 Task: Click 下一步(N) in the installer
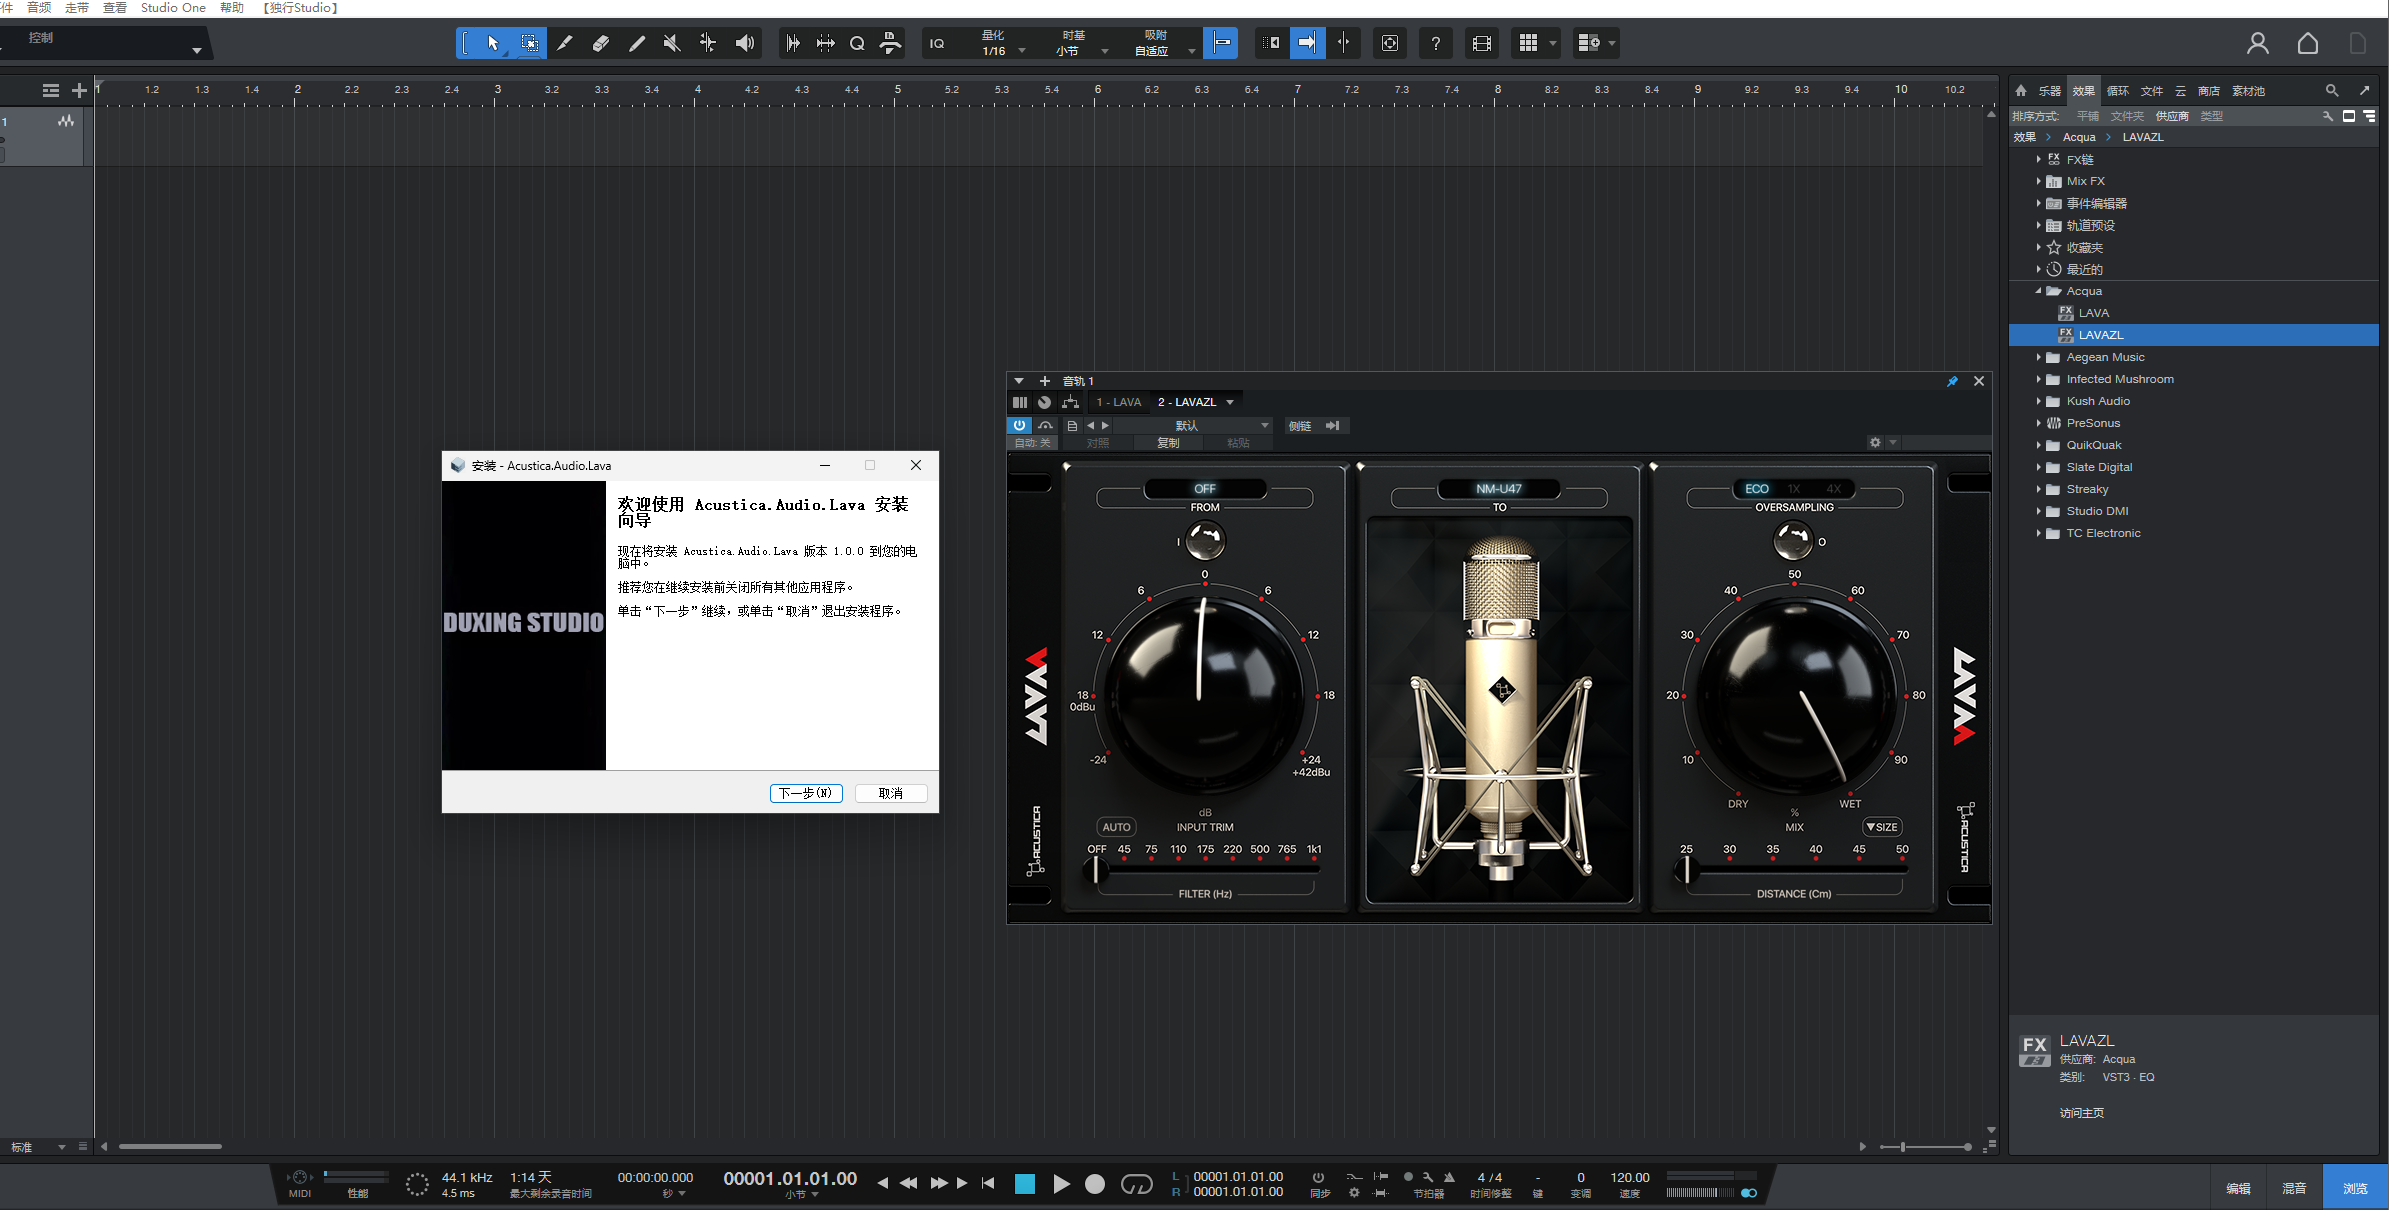click(x=806, y=793)
